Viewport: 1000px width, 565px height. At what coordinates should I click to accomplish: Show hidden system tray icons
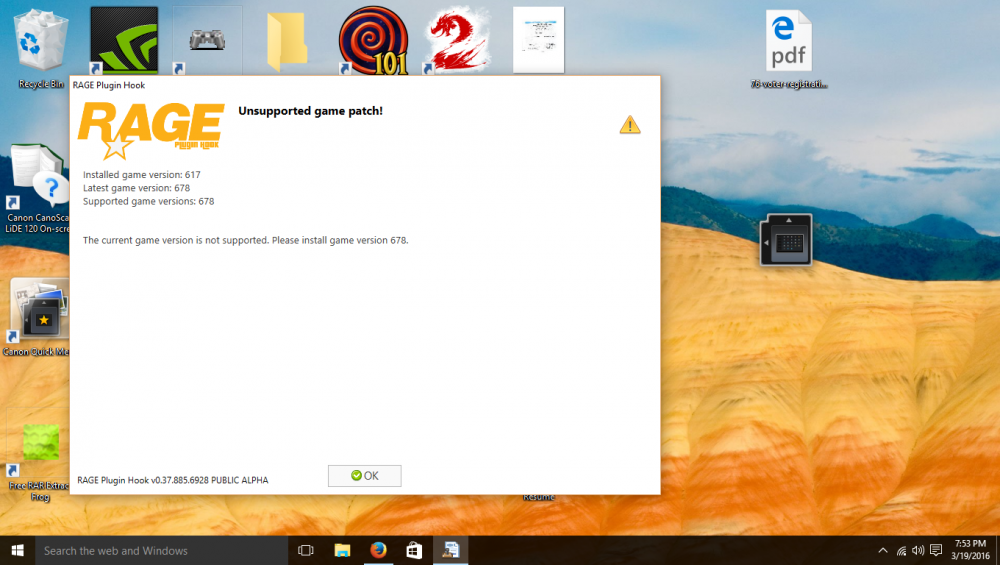coord(883,550)
